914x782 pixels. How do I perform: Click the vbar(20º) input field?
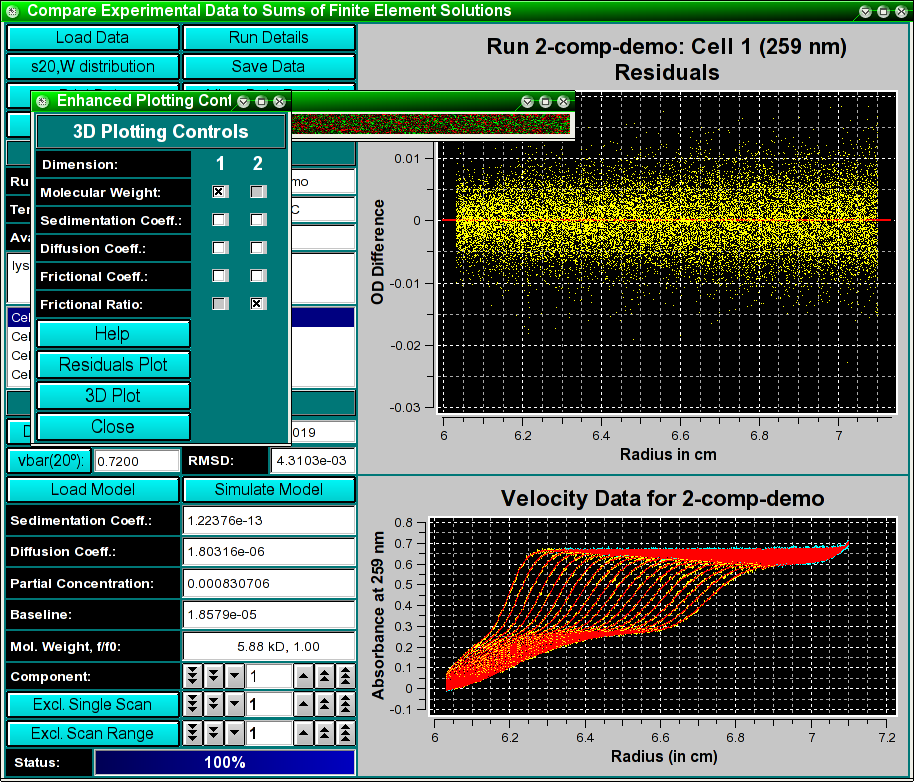[x=135, y=461]
